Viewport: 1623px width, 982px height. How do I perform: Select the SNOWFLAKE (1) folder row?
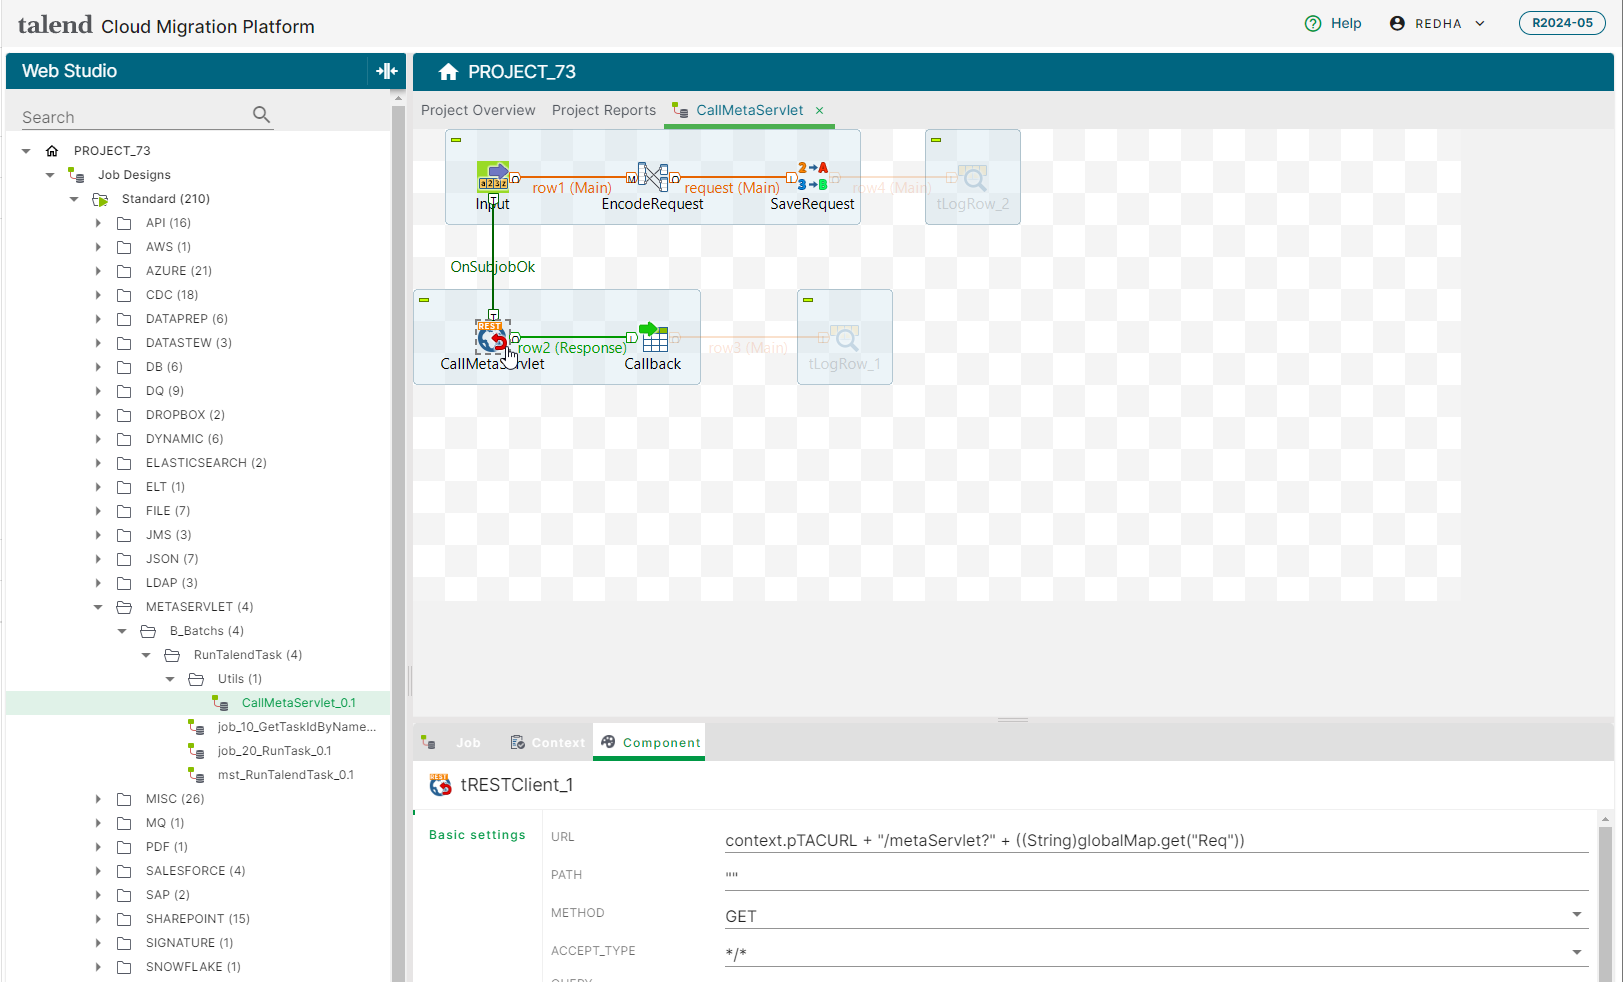(x=198, y=967)
